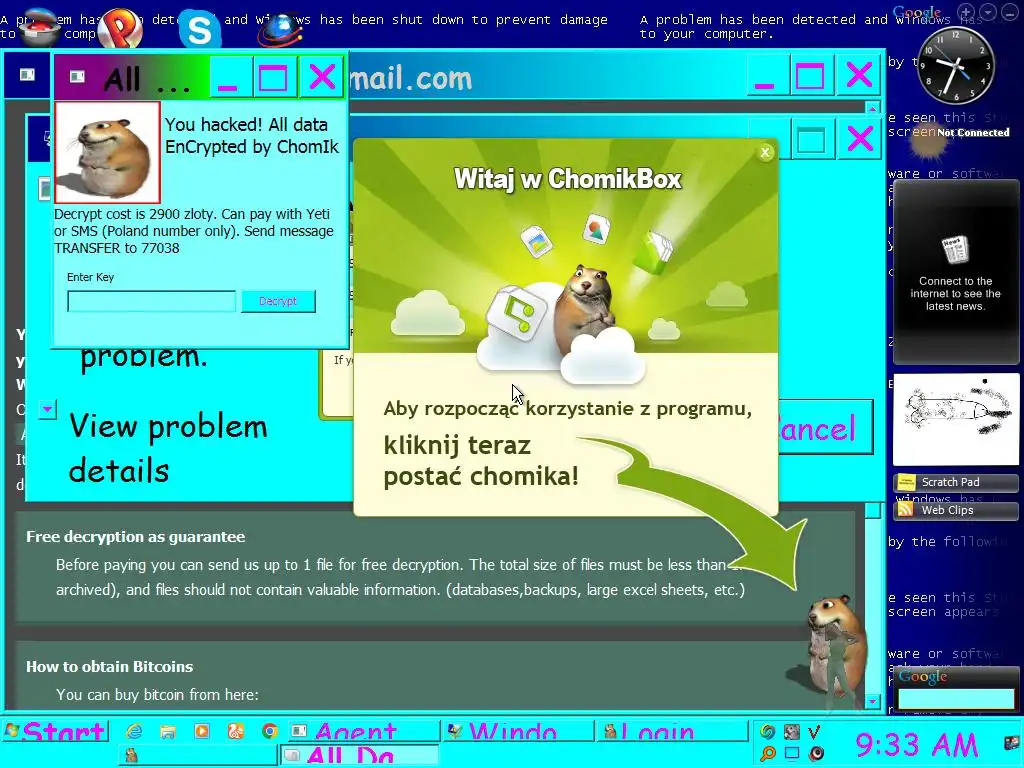Click the swirl tray icon
This screenshot has width=1024, height=768.
(x=768, y=732)
